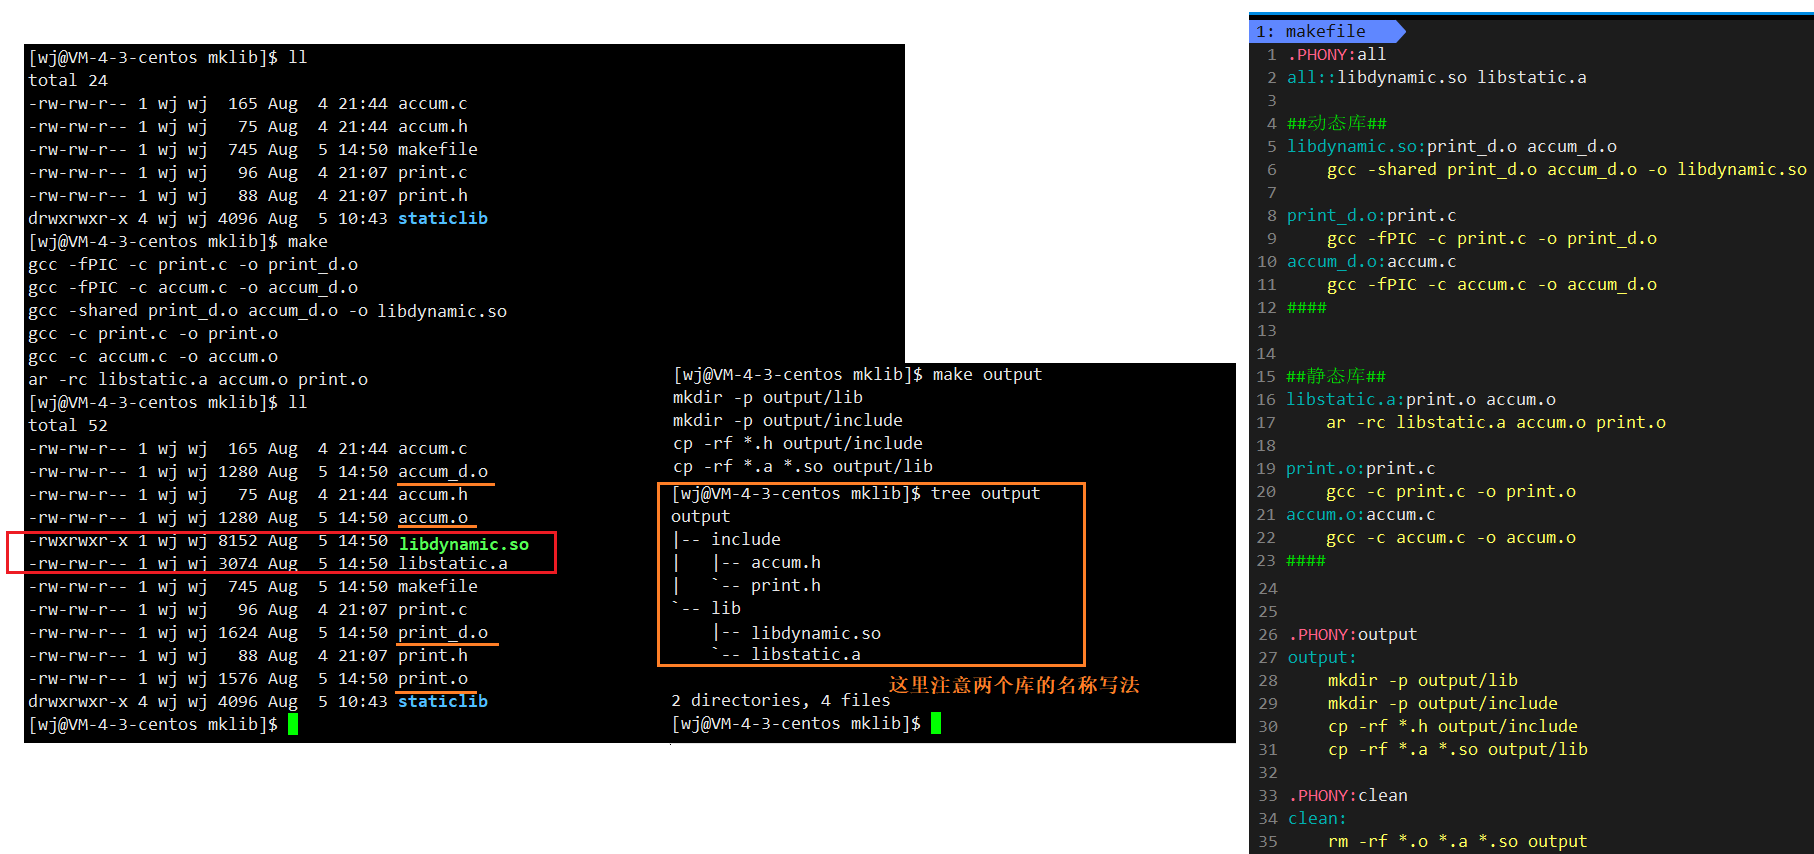Click 'output:' target on makefile line 27
Image resolution: width=1814 pixels, height=854 pixels.
click(1322, 657)
